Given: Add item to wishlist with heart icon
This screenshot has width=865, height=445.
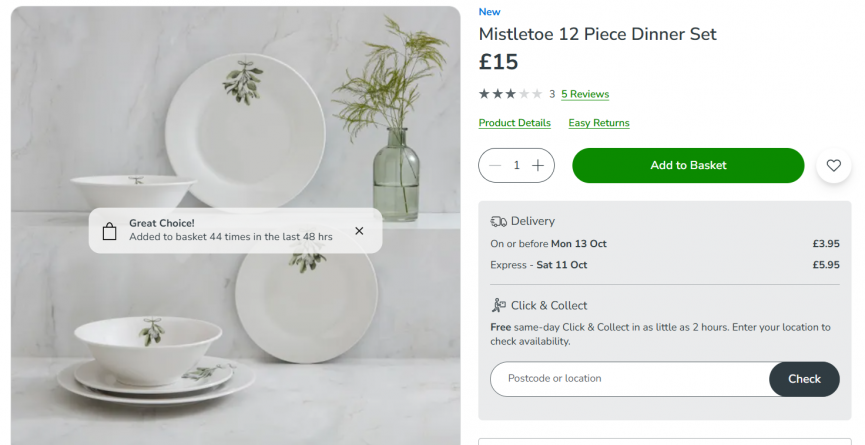Looking at the screenshot, I should (834, 166).
